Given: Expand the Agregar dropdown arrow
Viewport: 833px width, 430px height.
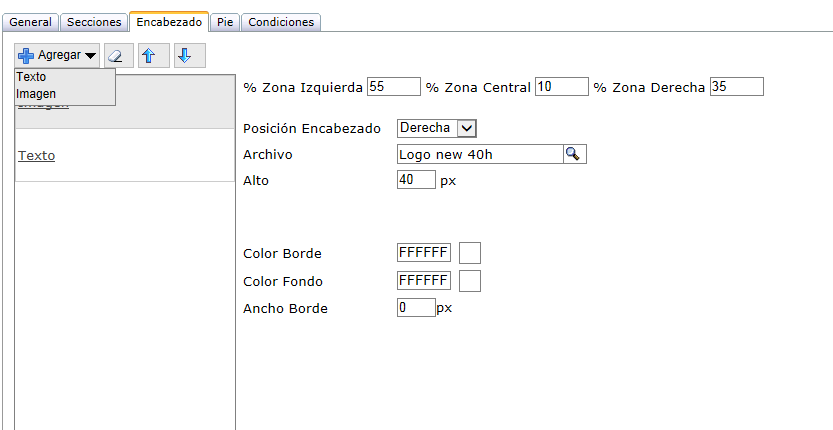Looking at the screenshot, I should (90, 57).
